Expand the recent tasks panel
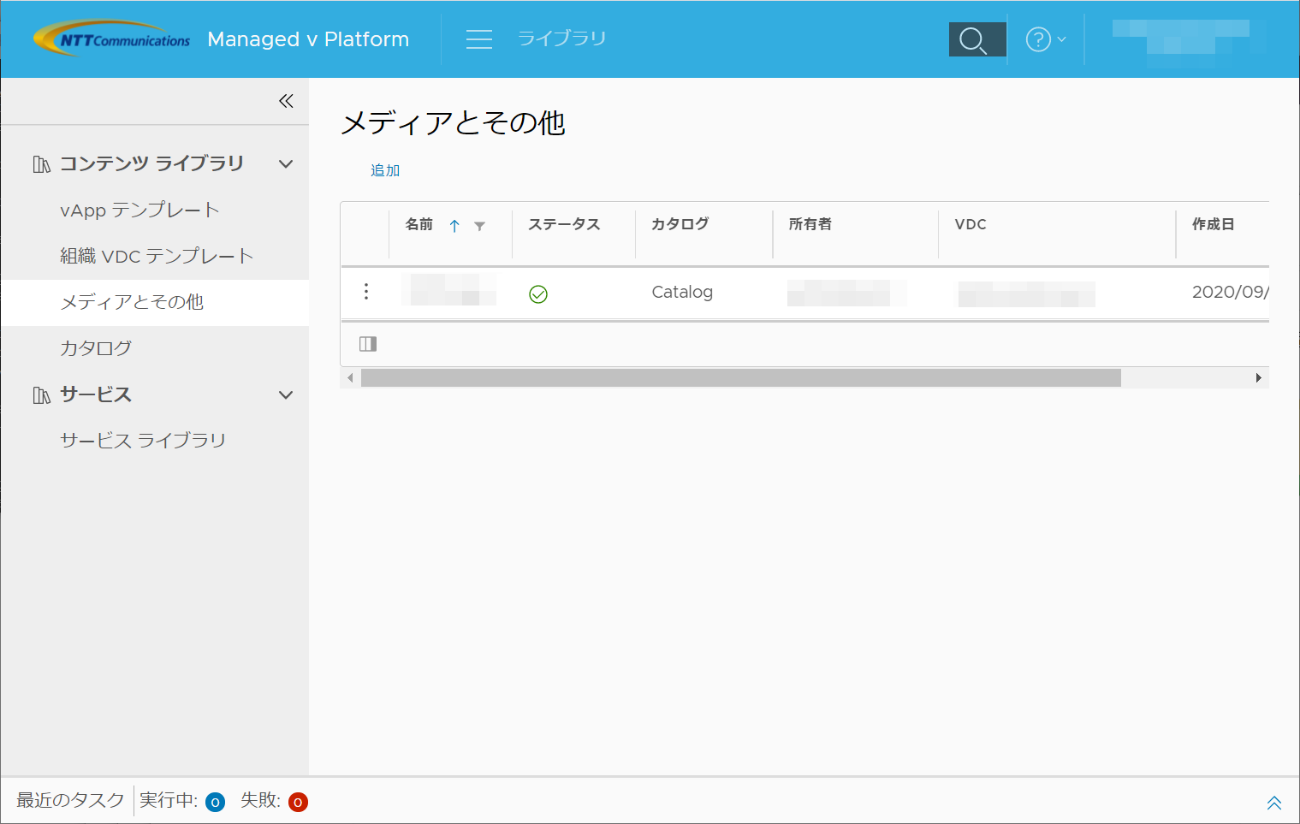This screenshot has width=1300, height=824. tap(1274, 802)
